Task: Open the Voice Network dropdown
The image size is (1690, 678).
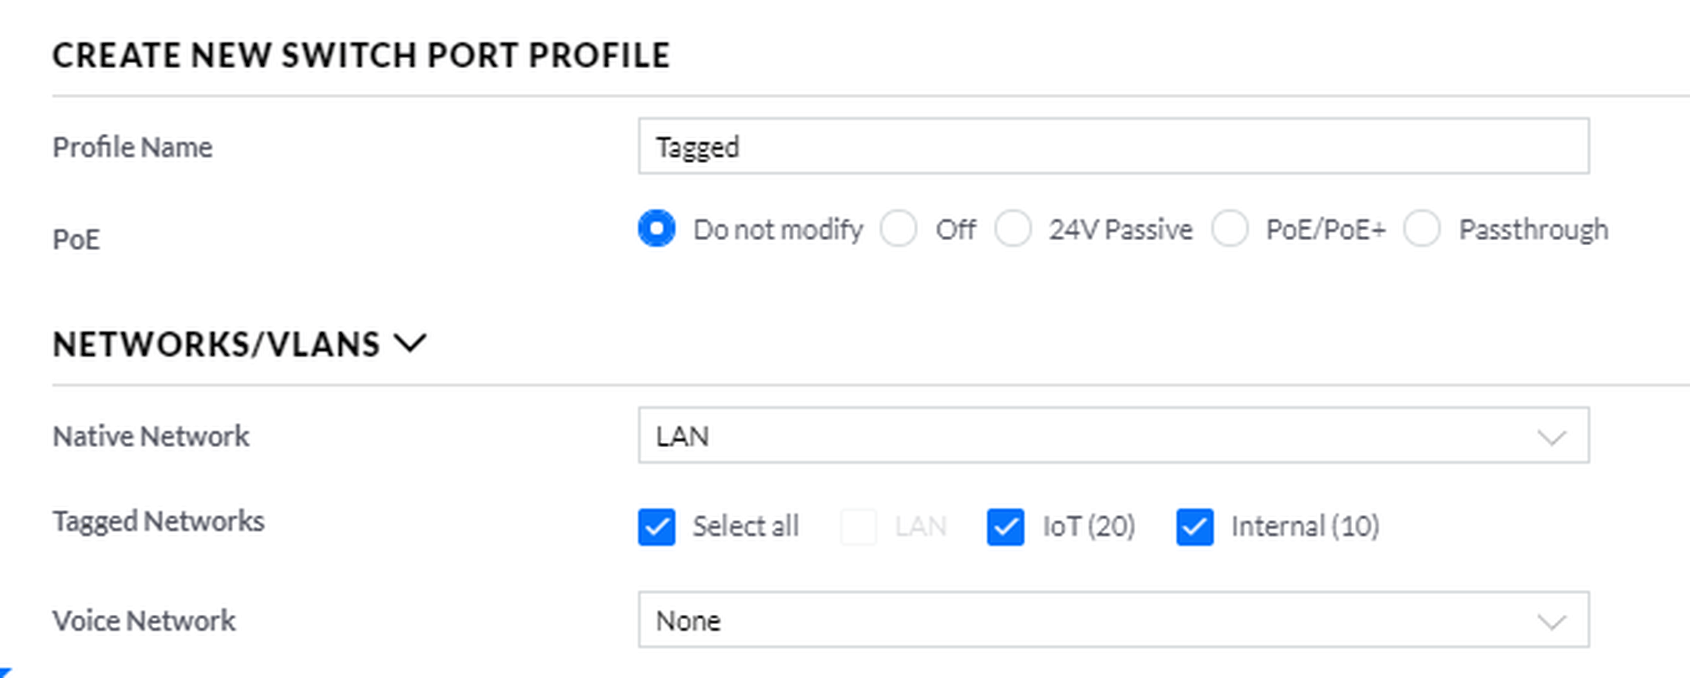Action: (1112, 621)
